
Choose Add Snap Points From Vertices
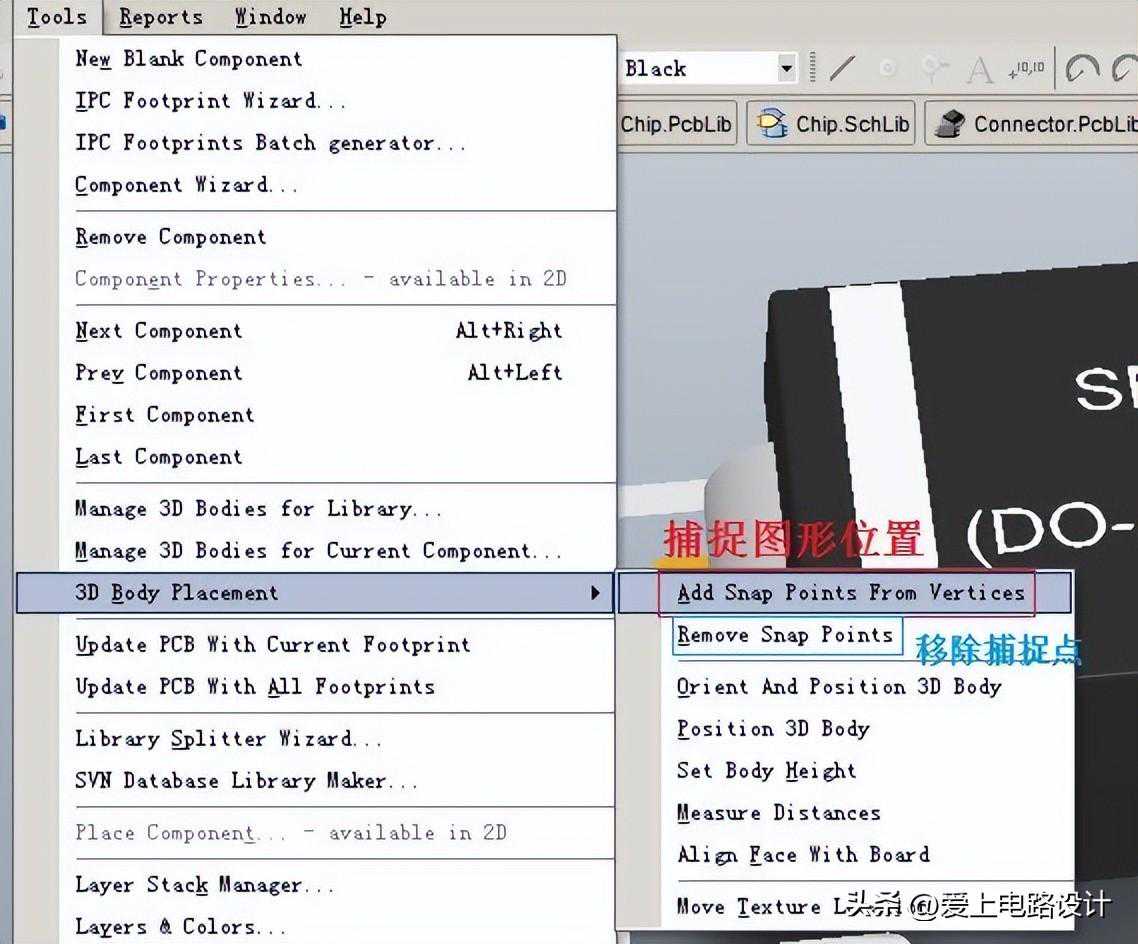tap(850, 593)
